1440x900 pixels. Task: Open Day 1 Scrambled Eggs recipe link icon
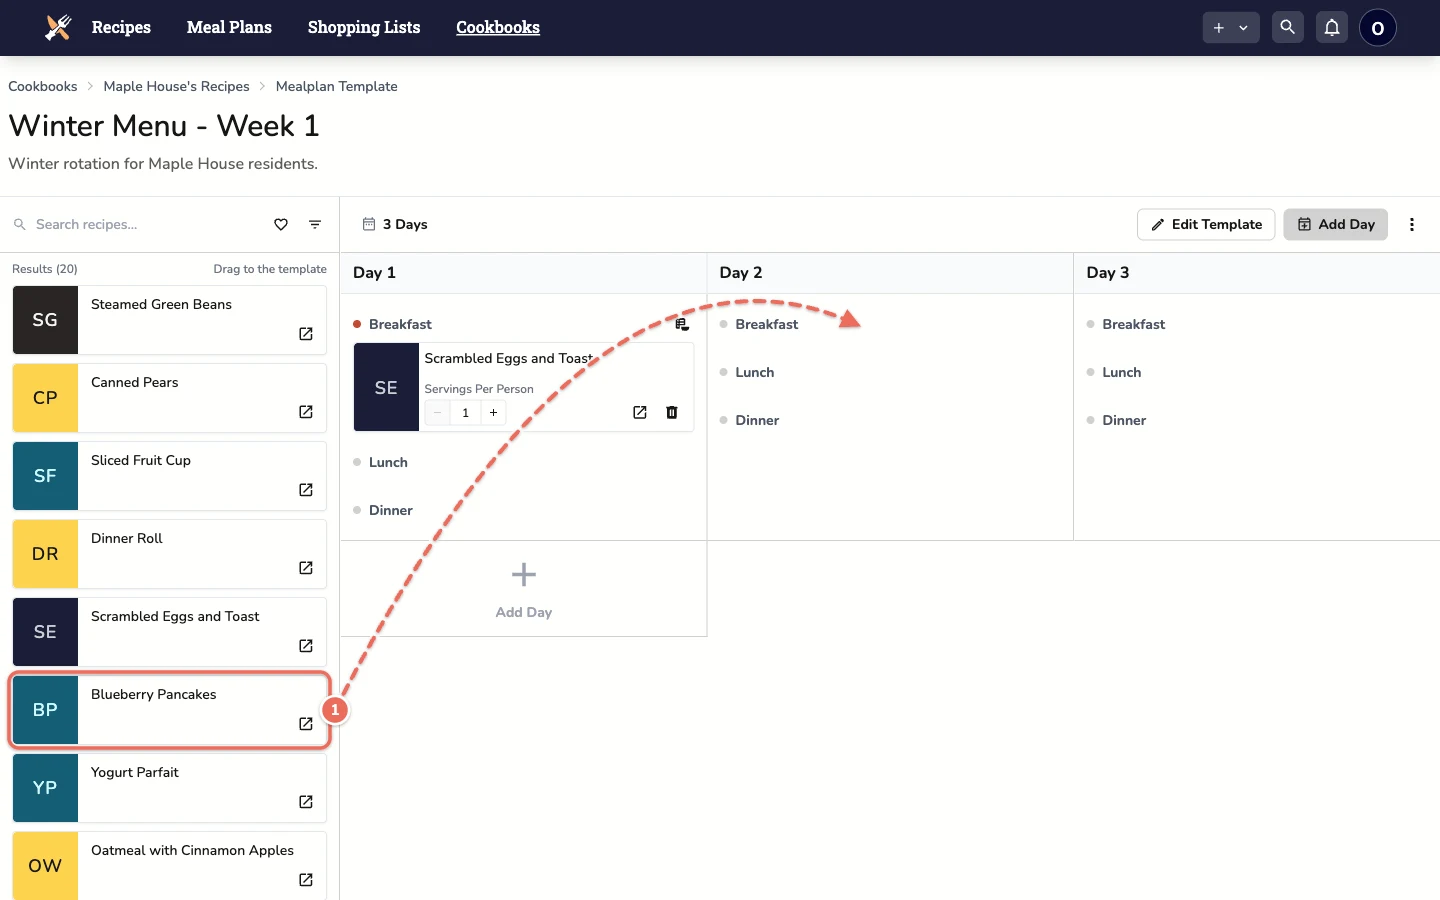(640, 412)
